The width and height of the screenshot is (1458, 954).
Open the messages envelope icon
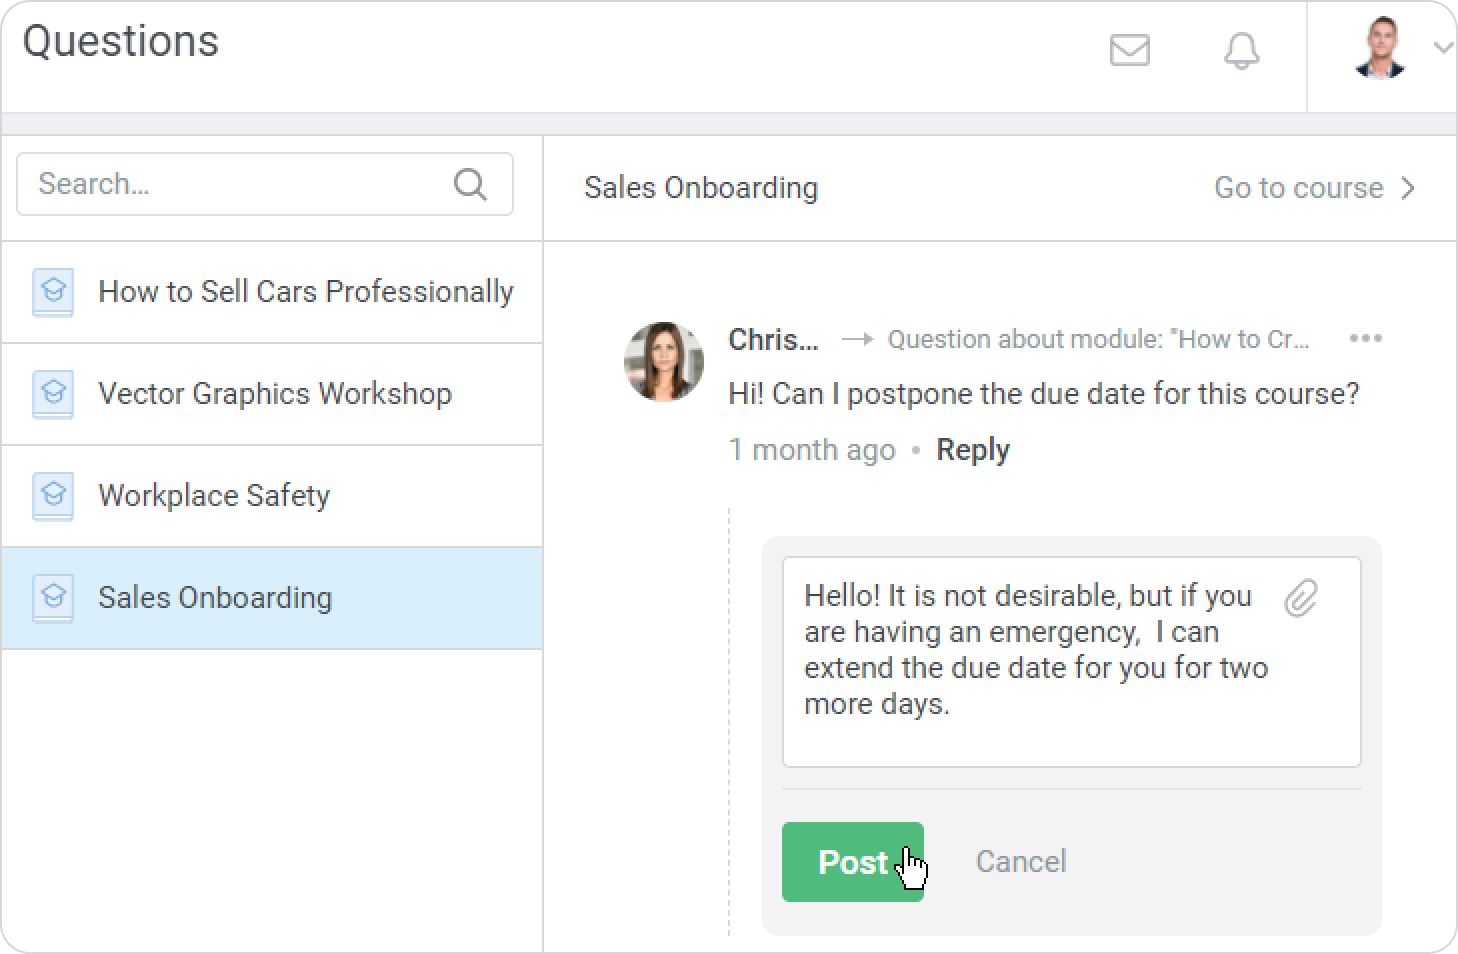[1130, 50]
